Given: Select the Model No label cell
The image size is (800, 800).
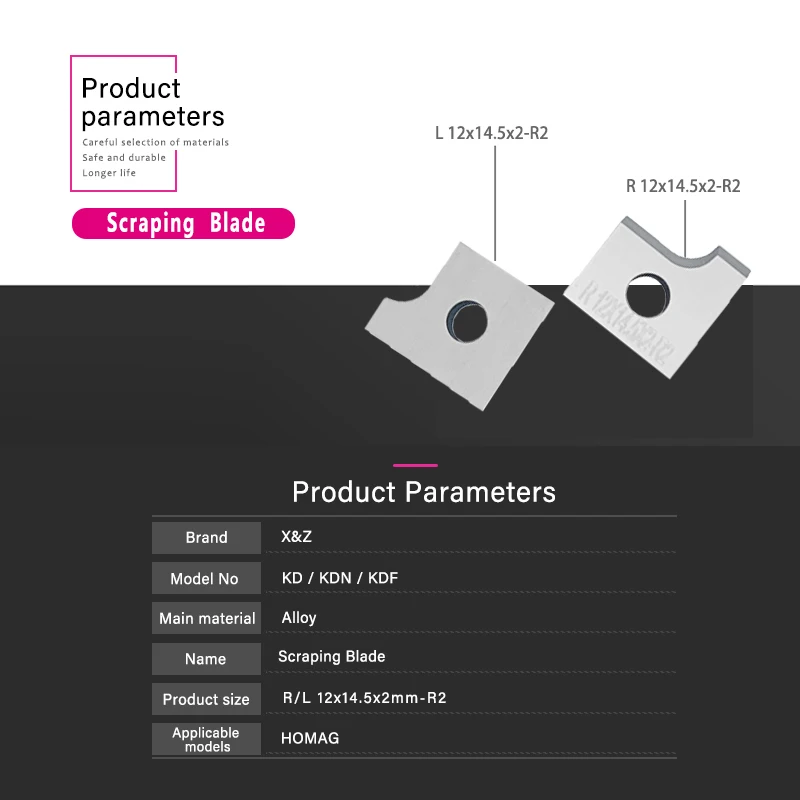Looking at the screenshot, I should coord(206,579).
